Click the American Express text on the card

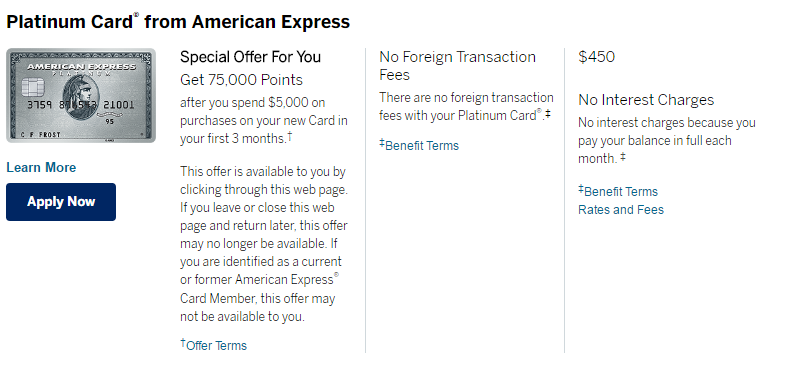81,67
